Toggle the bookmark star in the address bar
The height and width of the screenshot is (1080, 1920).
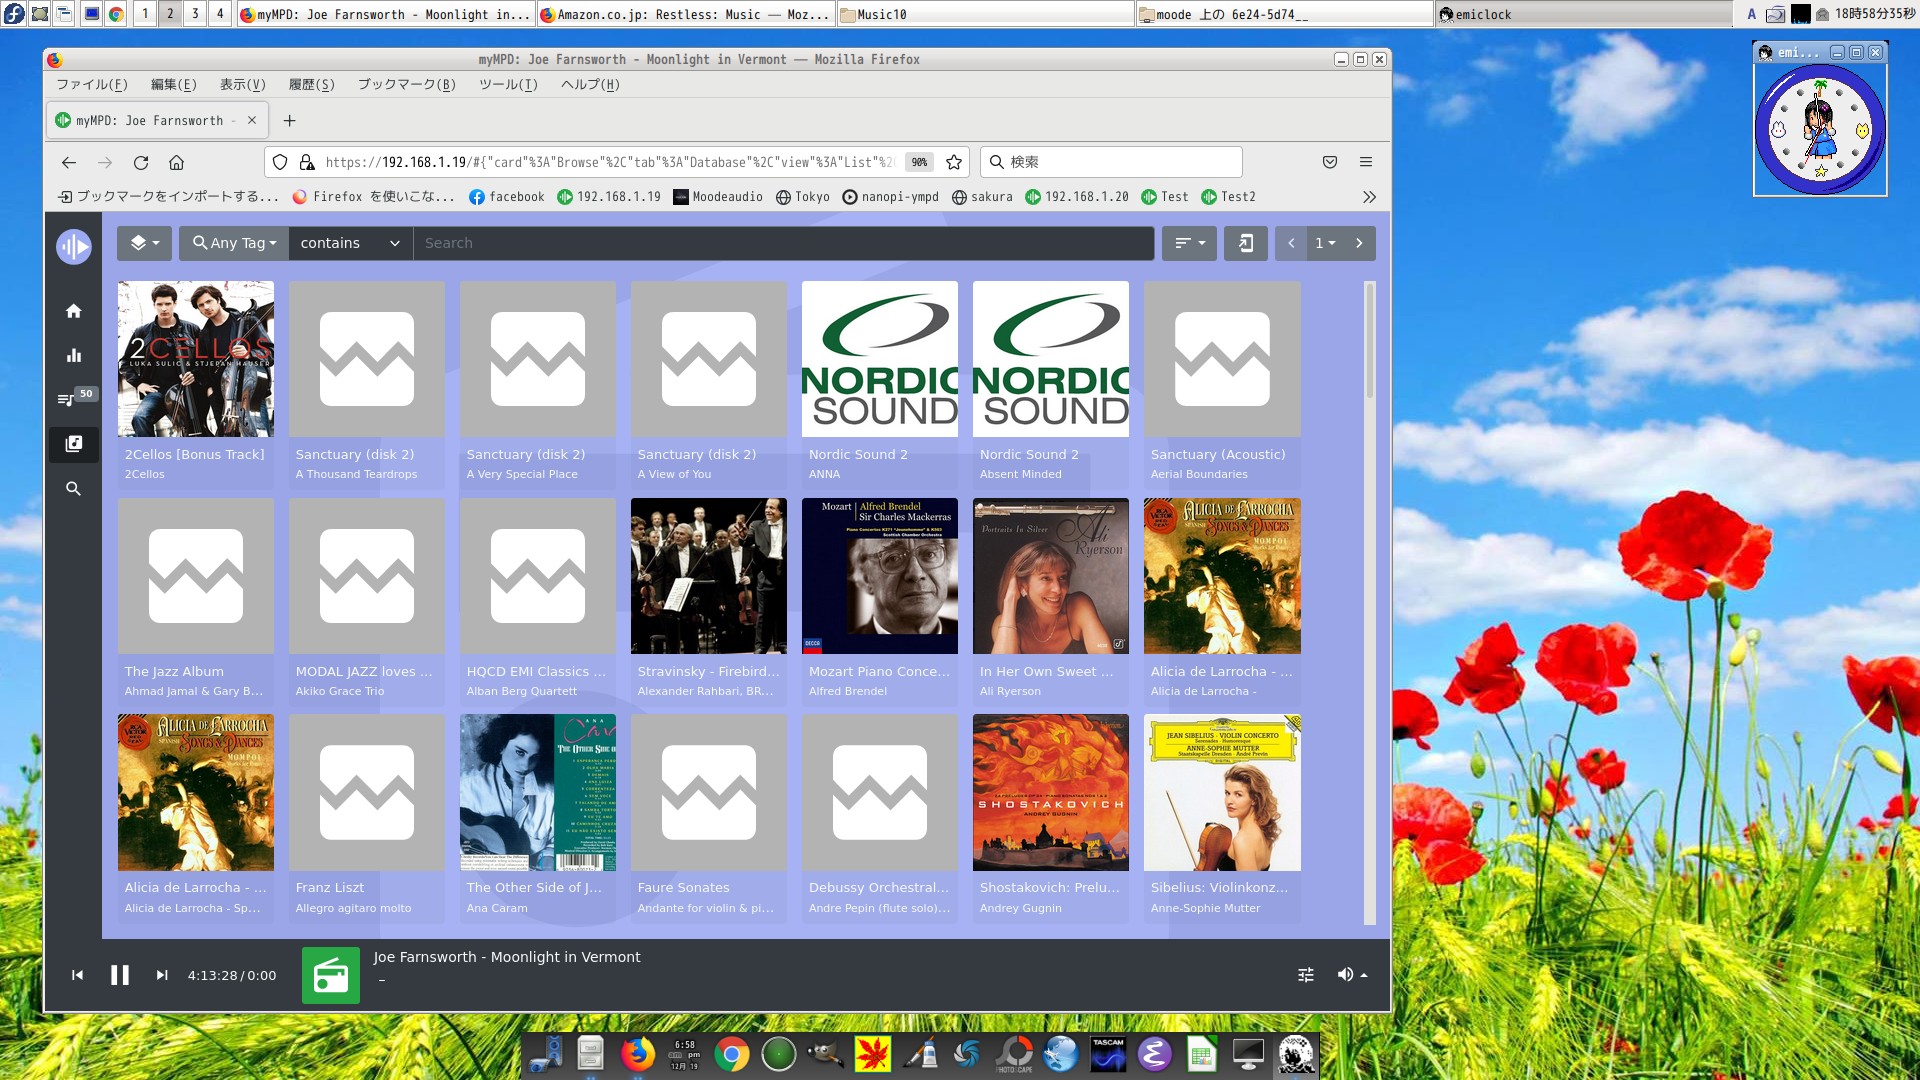(952, 162)
